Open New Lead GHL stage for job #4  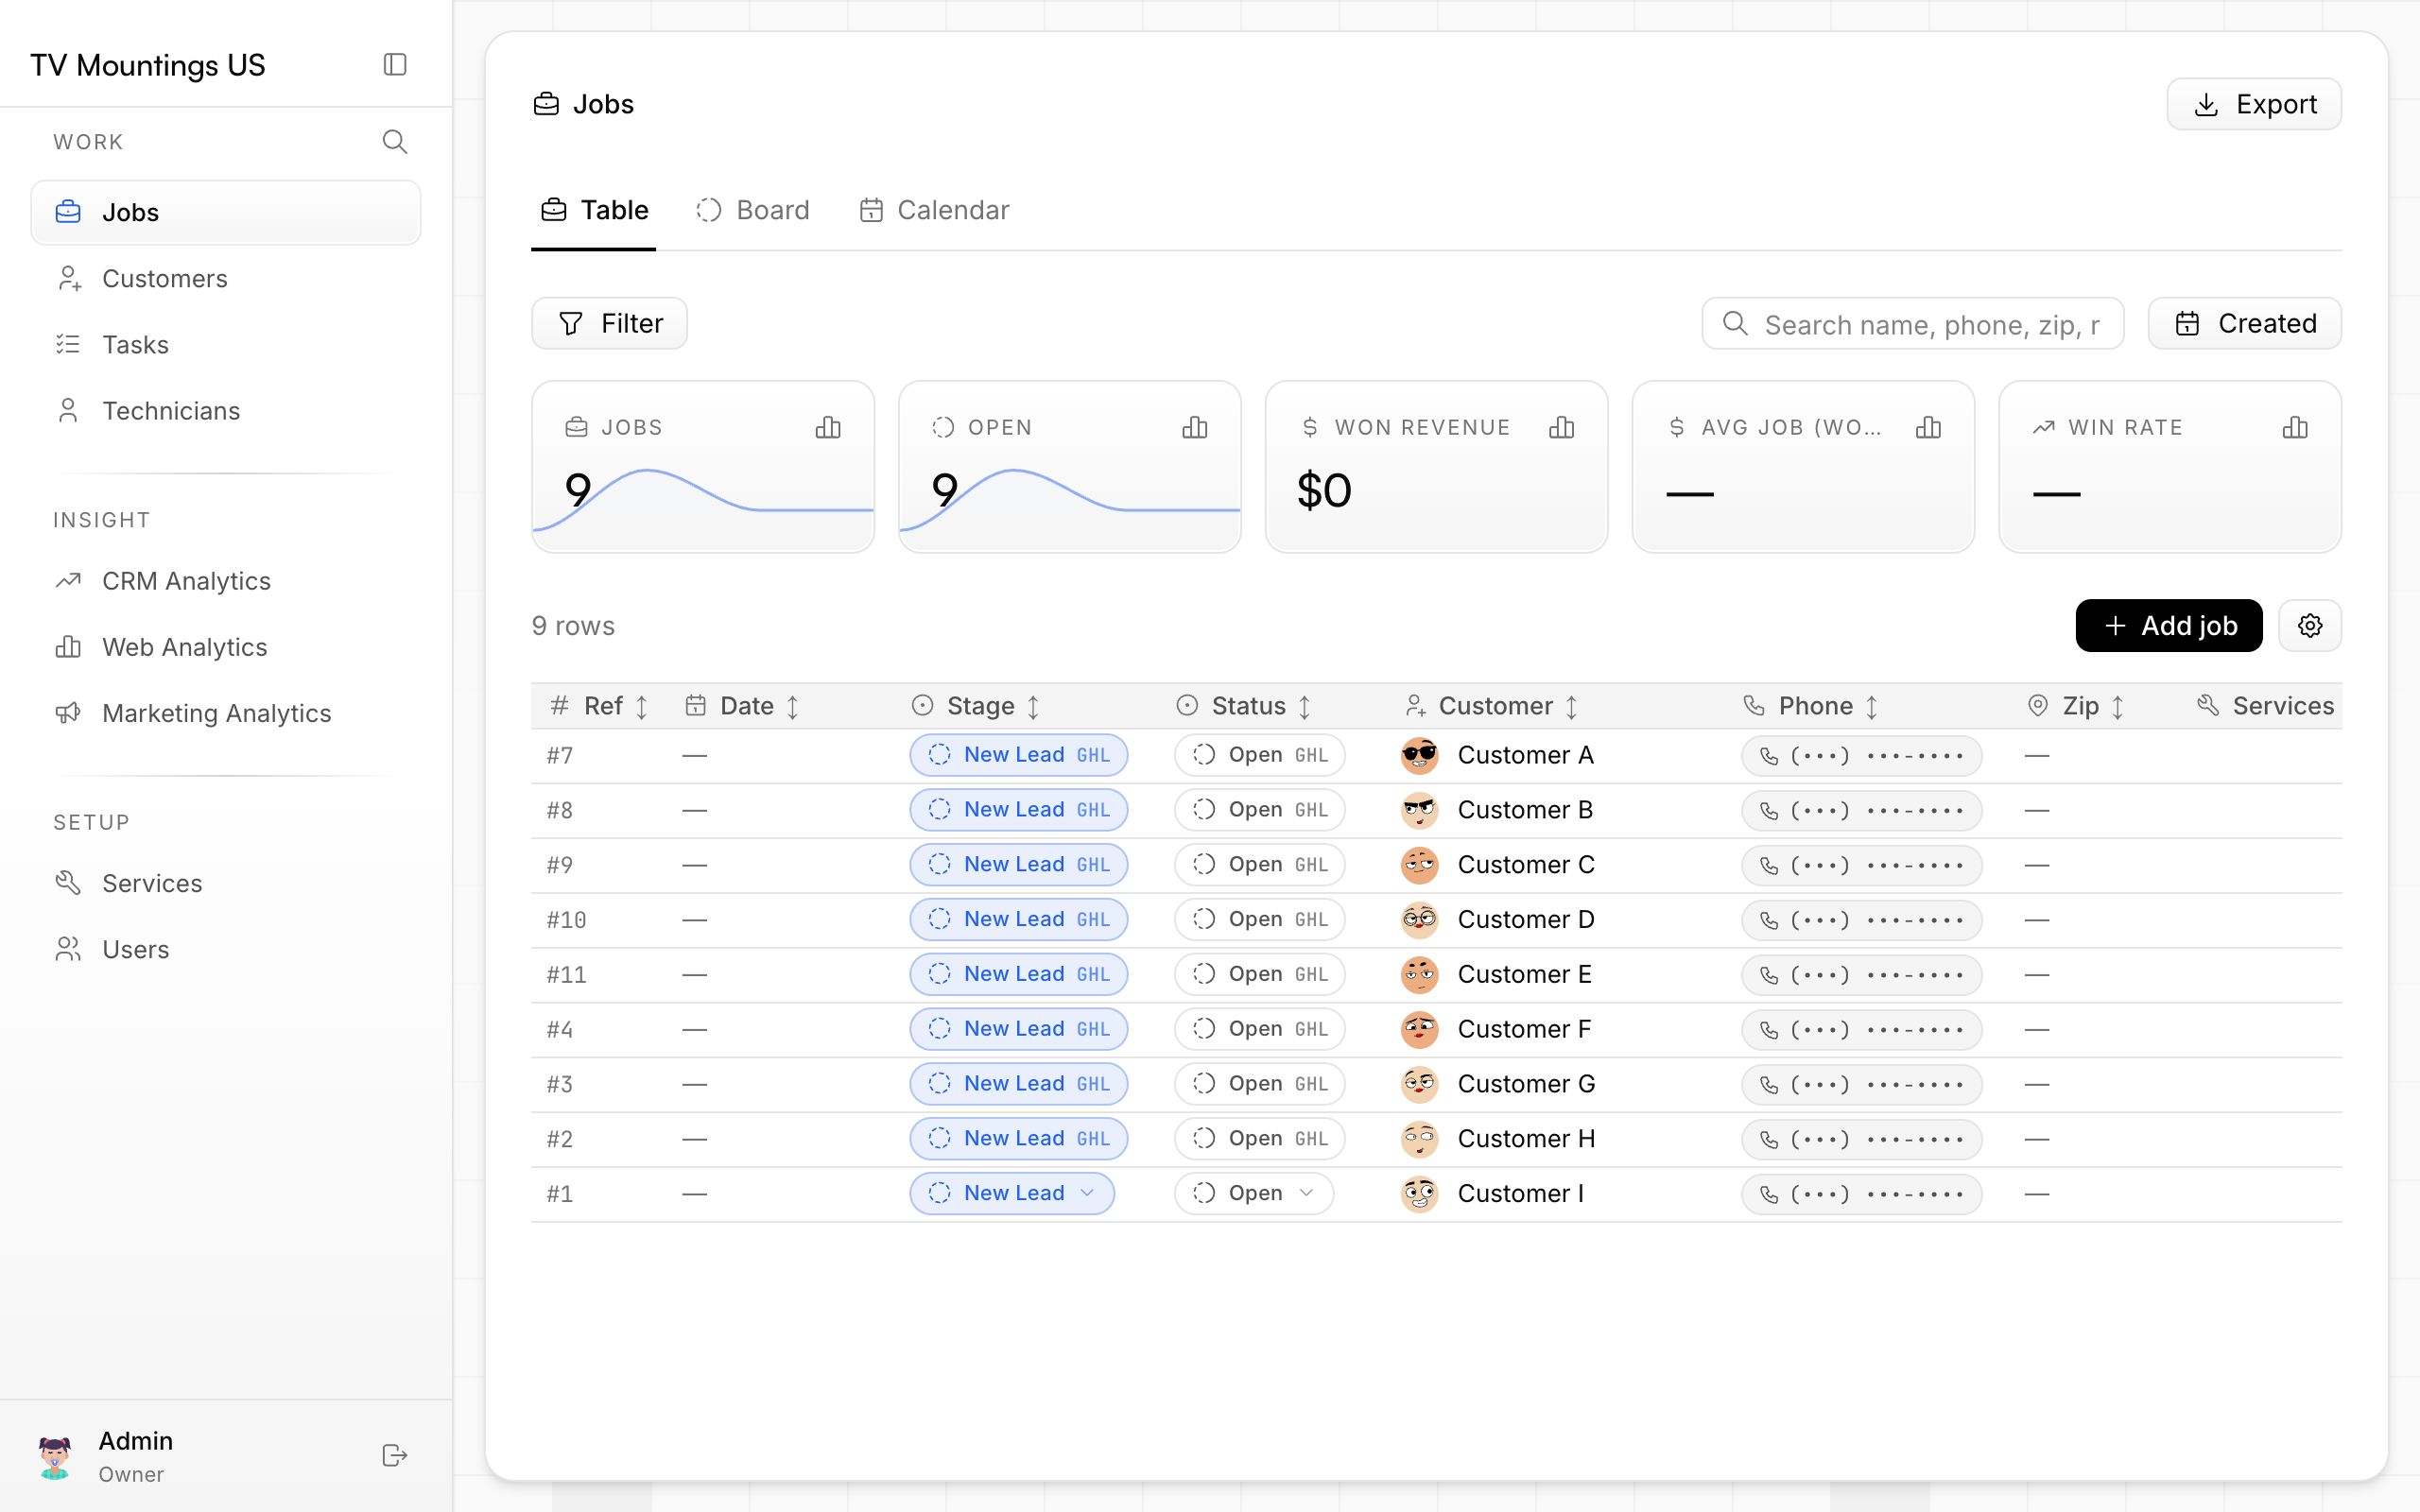[1019, 1030]
